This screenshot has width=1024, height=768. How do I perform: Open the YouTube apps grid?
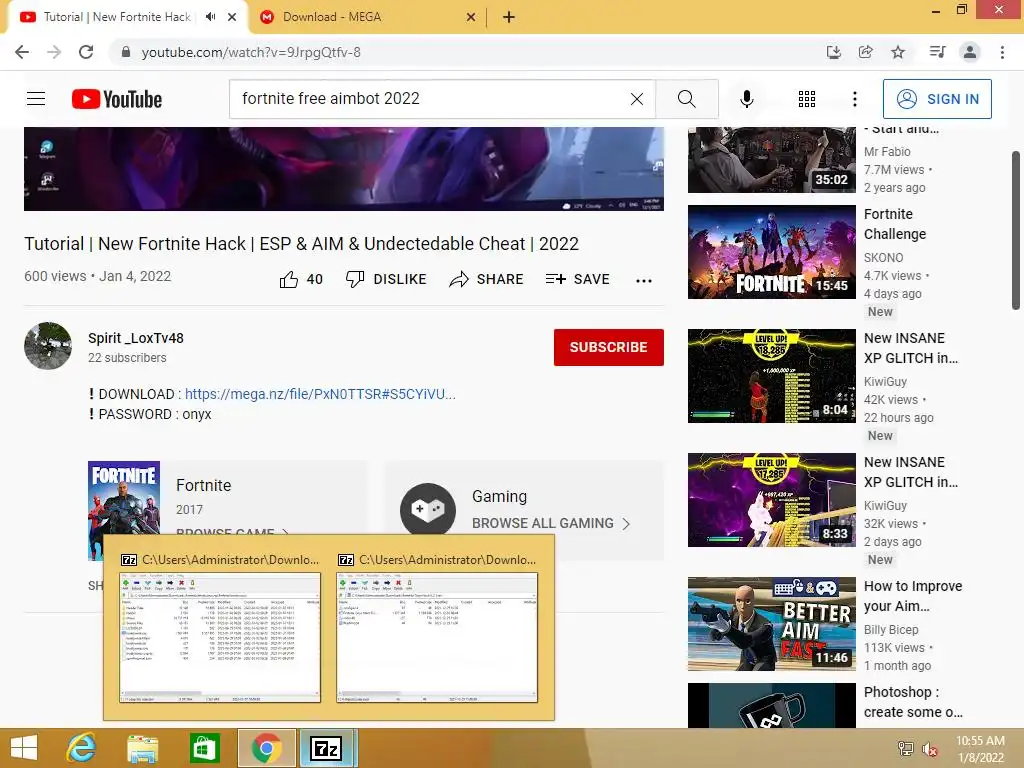[807, 99]
